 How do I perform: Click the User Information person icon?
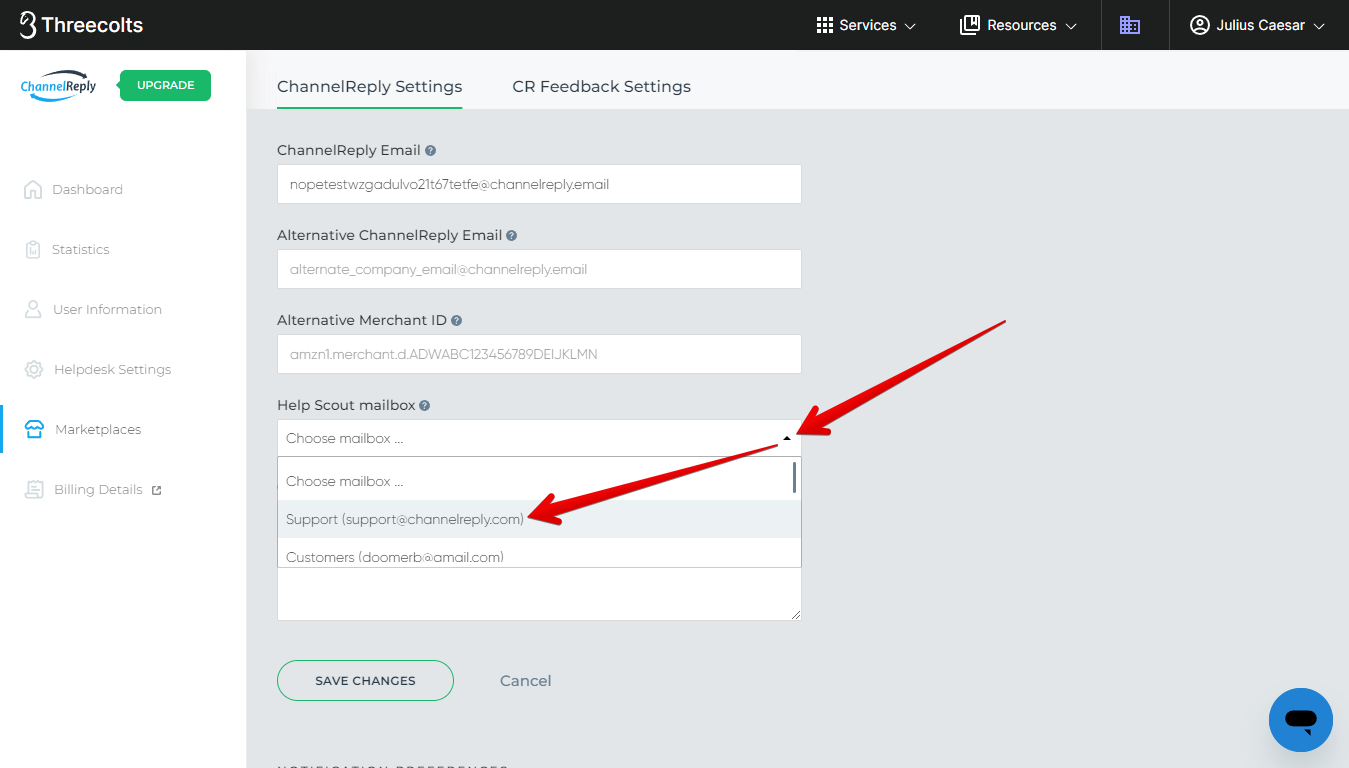tap(33, 309)
